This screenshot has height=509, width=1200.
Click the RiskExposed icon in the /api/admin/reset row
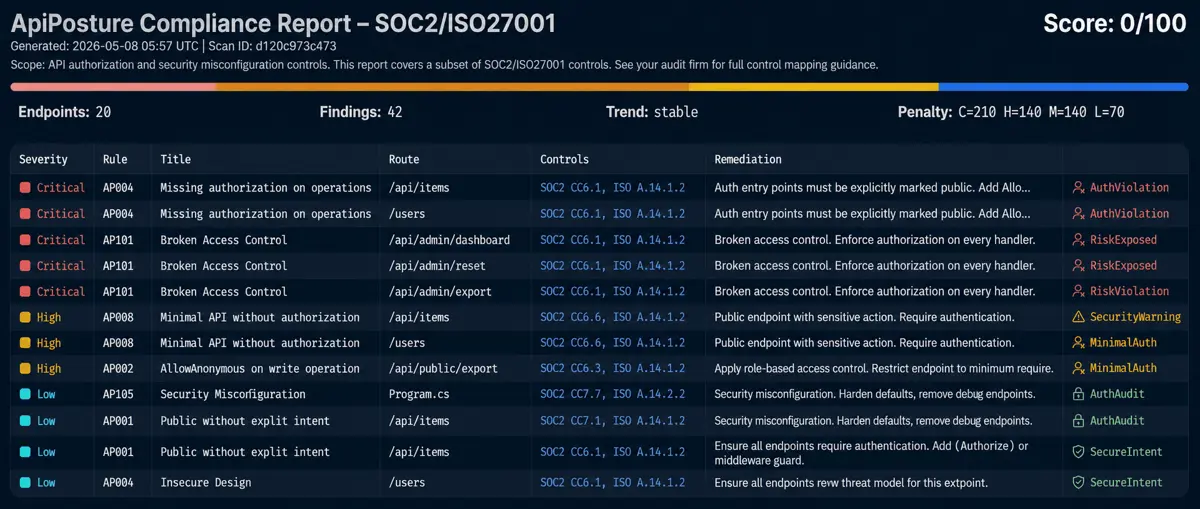tap(1078, 265)
